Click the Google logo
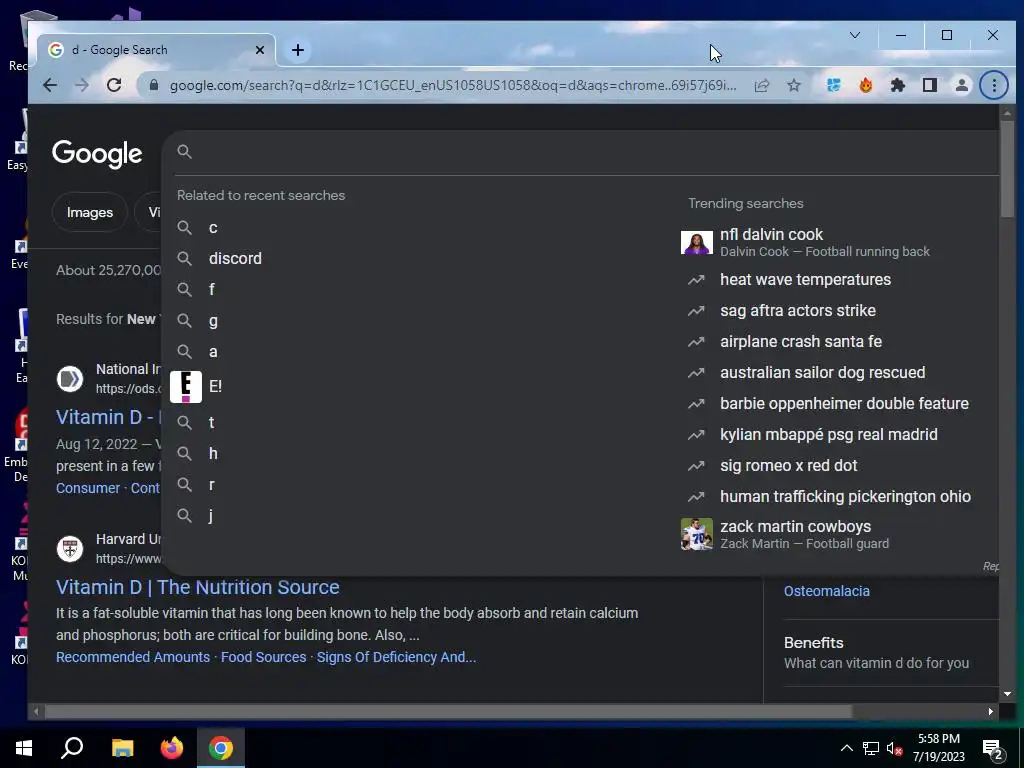 point(97,154)
